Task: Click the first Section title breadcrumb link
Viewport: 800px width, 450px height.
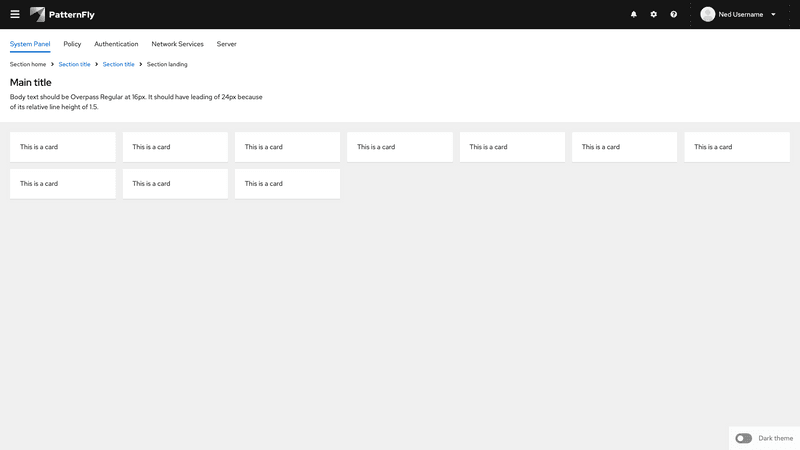Action: click(74, 64)
